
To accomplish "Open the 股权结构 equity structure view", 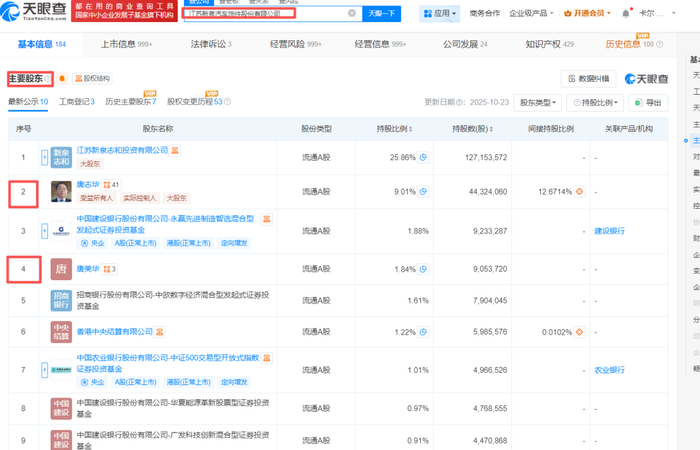I will 93,78.
